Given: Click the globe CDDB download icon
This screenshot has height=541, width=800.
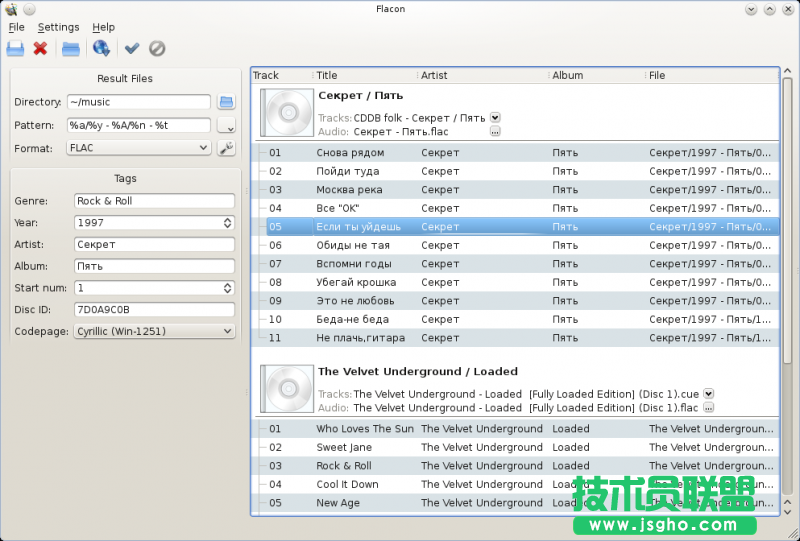Looking at the screenshot, I should click(101, 48).
